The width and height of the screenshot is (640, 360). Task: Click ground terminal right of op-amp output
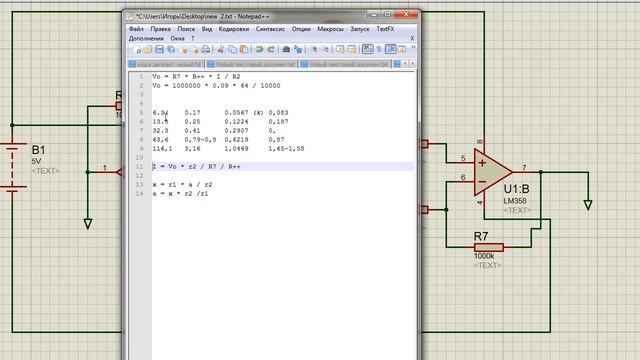[588, 204]
